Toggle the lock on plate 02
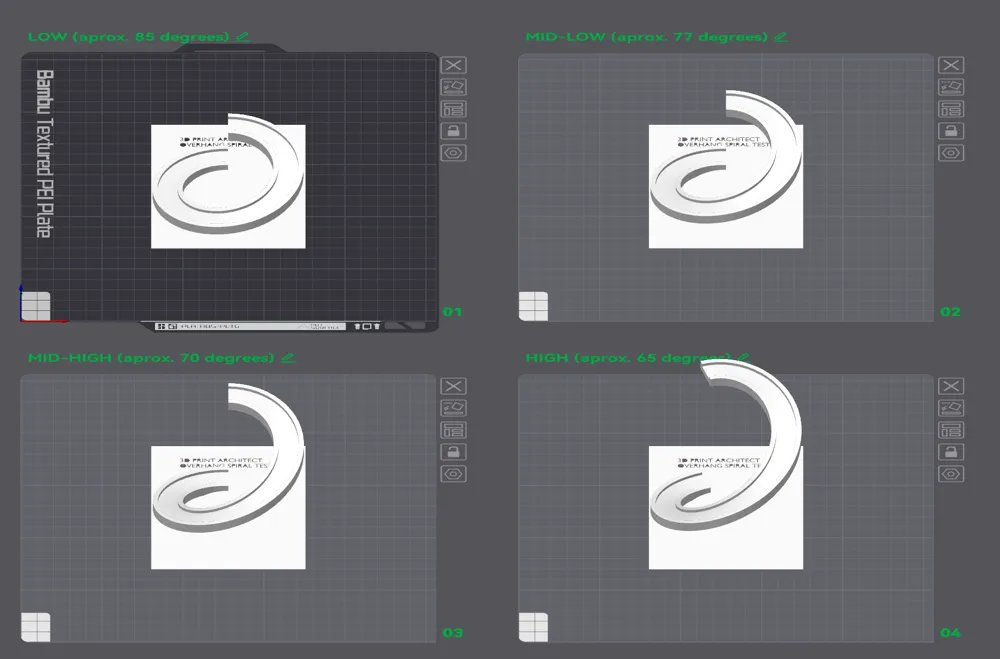 point(951,131)
